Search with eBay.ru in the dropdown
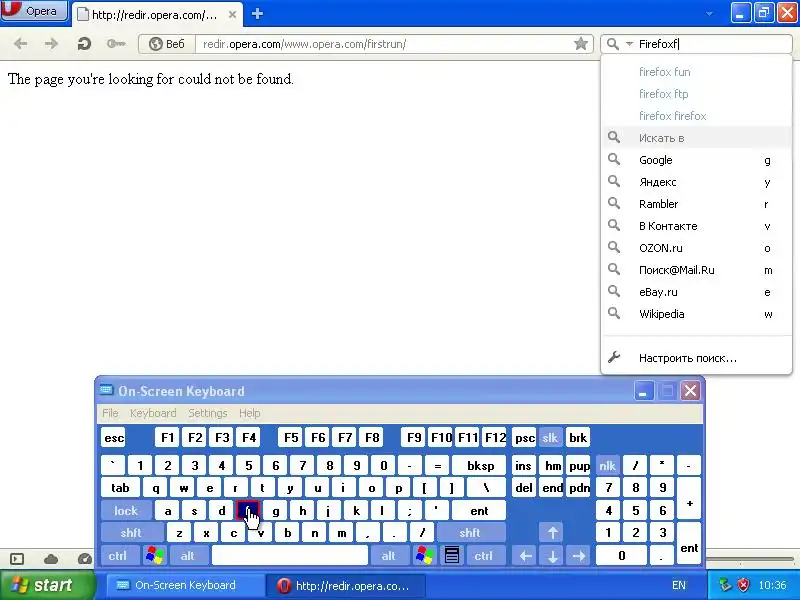 tap(697, 292)
